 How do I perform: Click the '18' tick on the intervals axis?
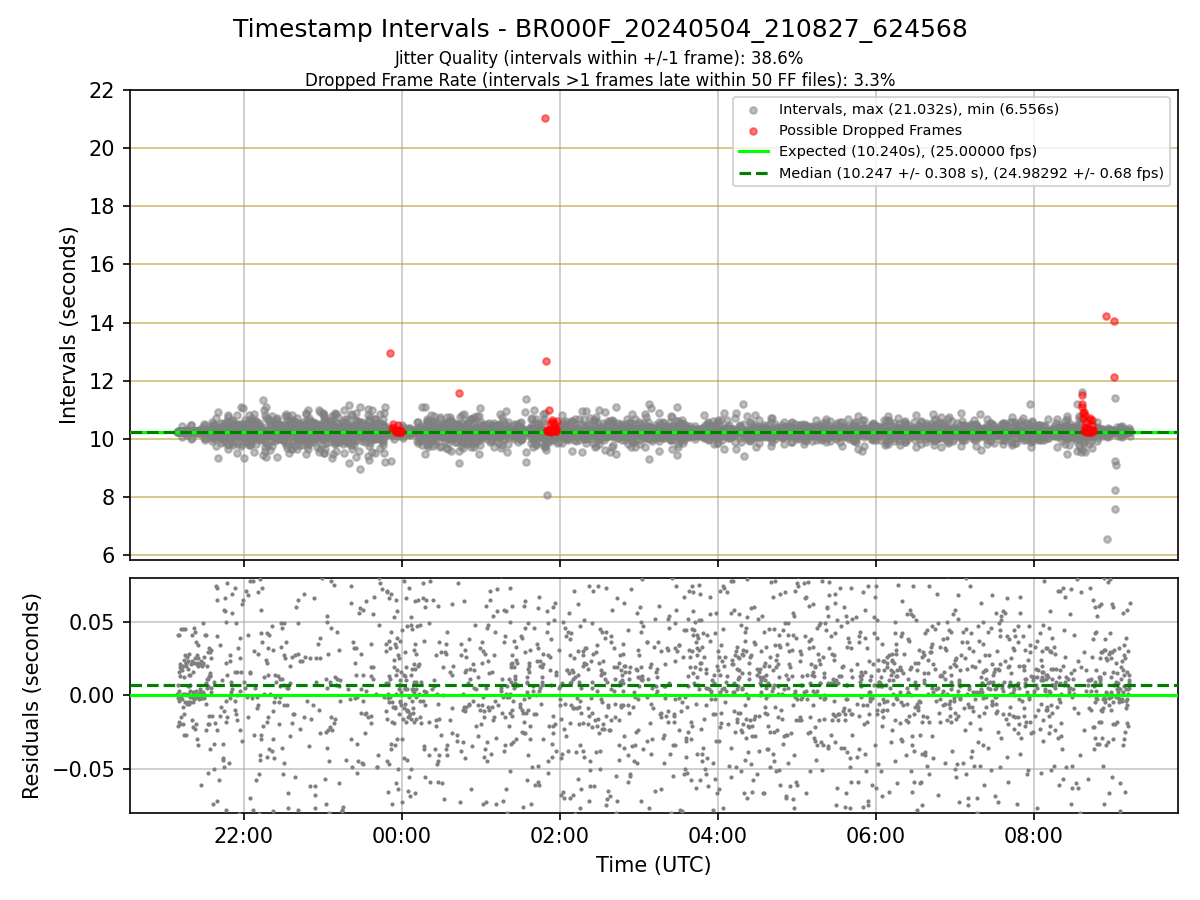[x=102, y=206]
